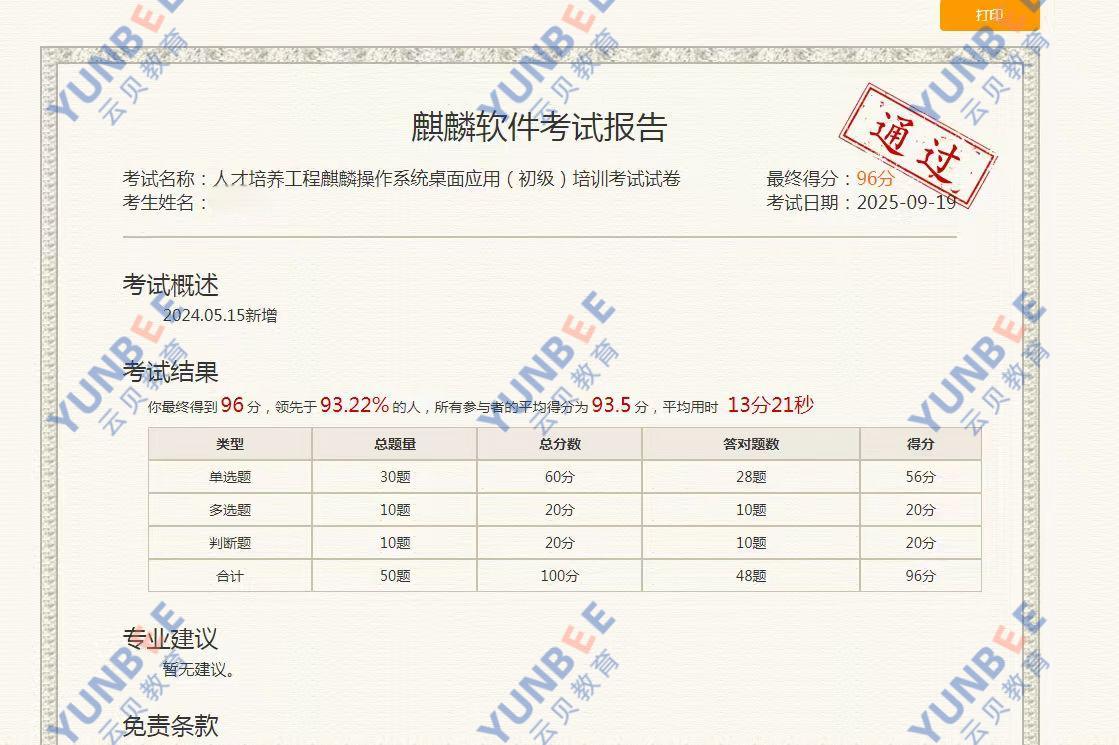This screenshot has height=745, width=1119.
Task: Click the 2024.05.15新增 overview text
Action: point(220,316)
